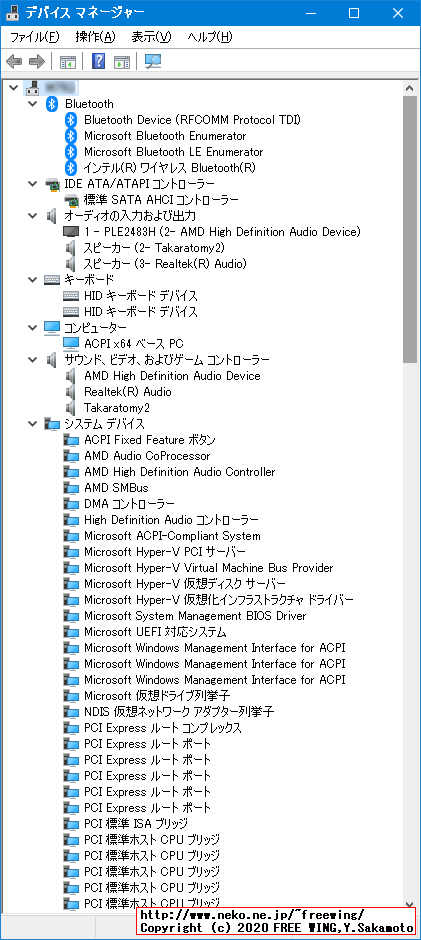
Task: Click the vertical scrollbar thumb
Action: 410,229
